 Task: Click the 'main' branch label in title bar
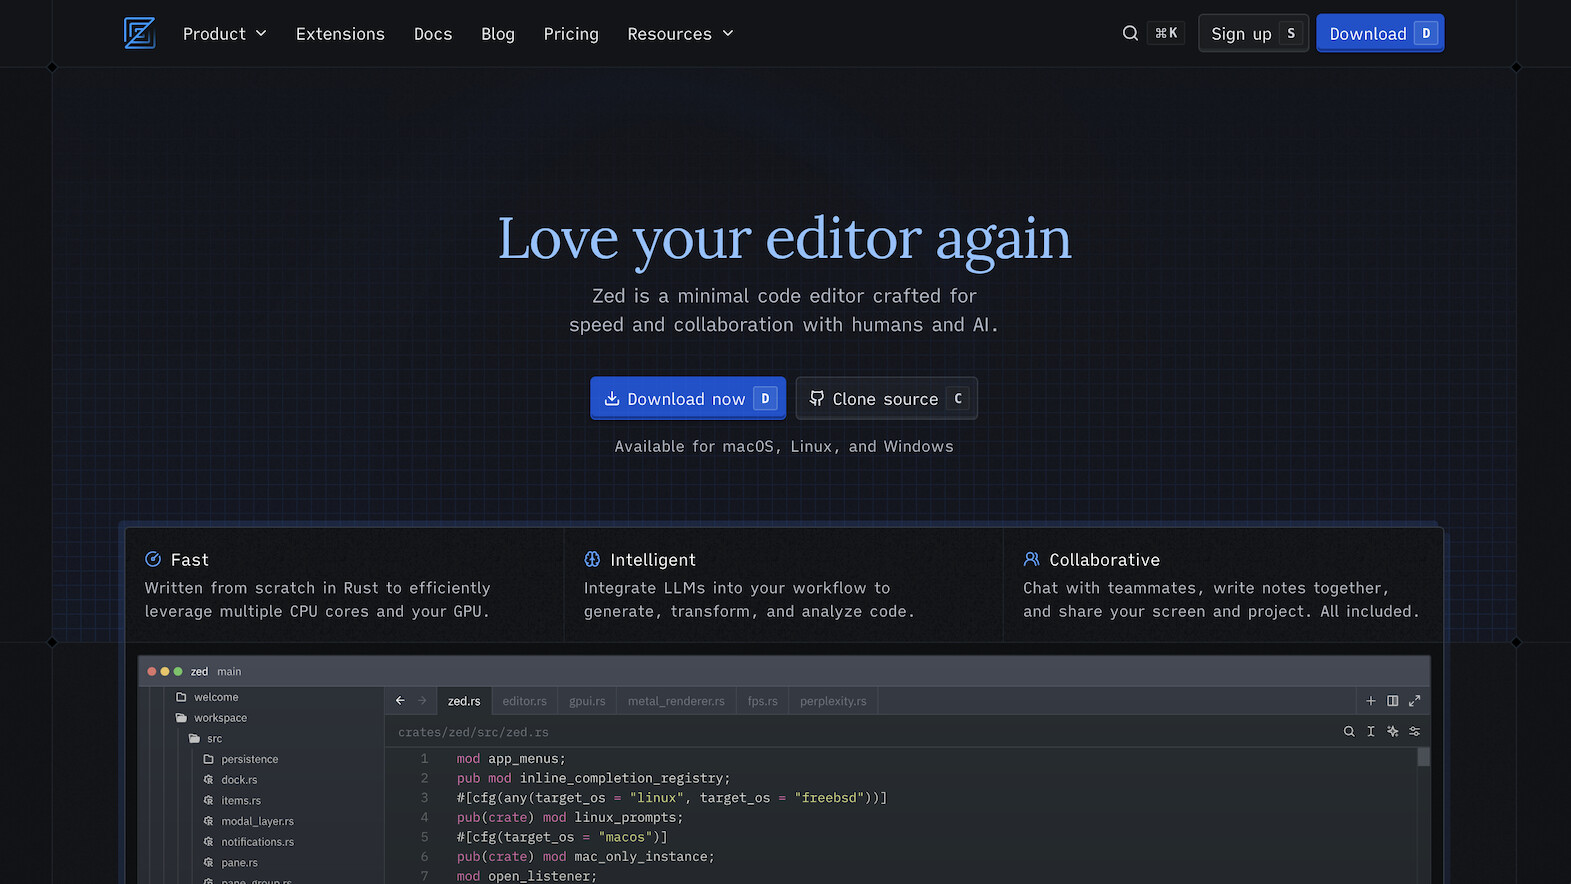pyautogui.click(x=229, y=671)
